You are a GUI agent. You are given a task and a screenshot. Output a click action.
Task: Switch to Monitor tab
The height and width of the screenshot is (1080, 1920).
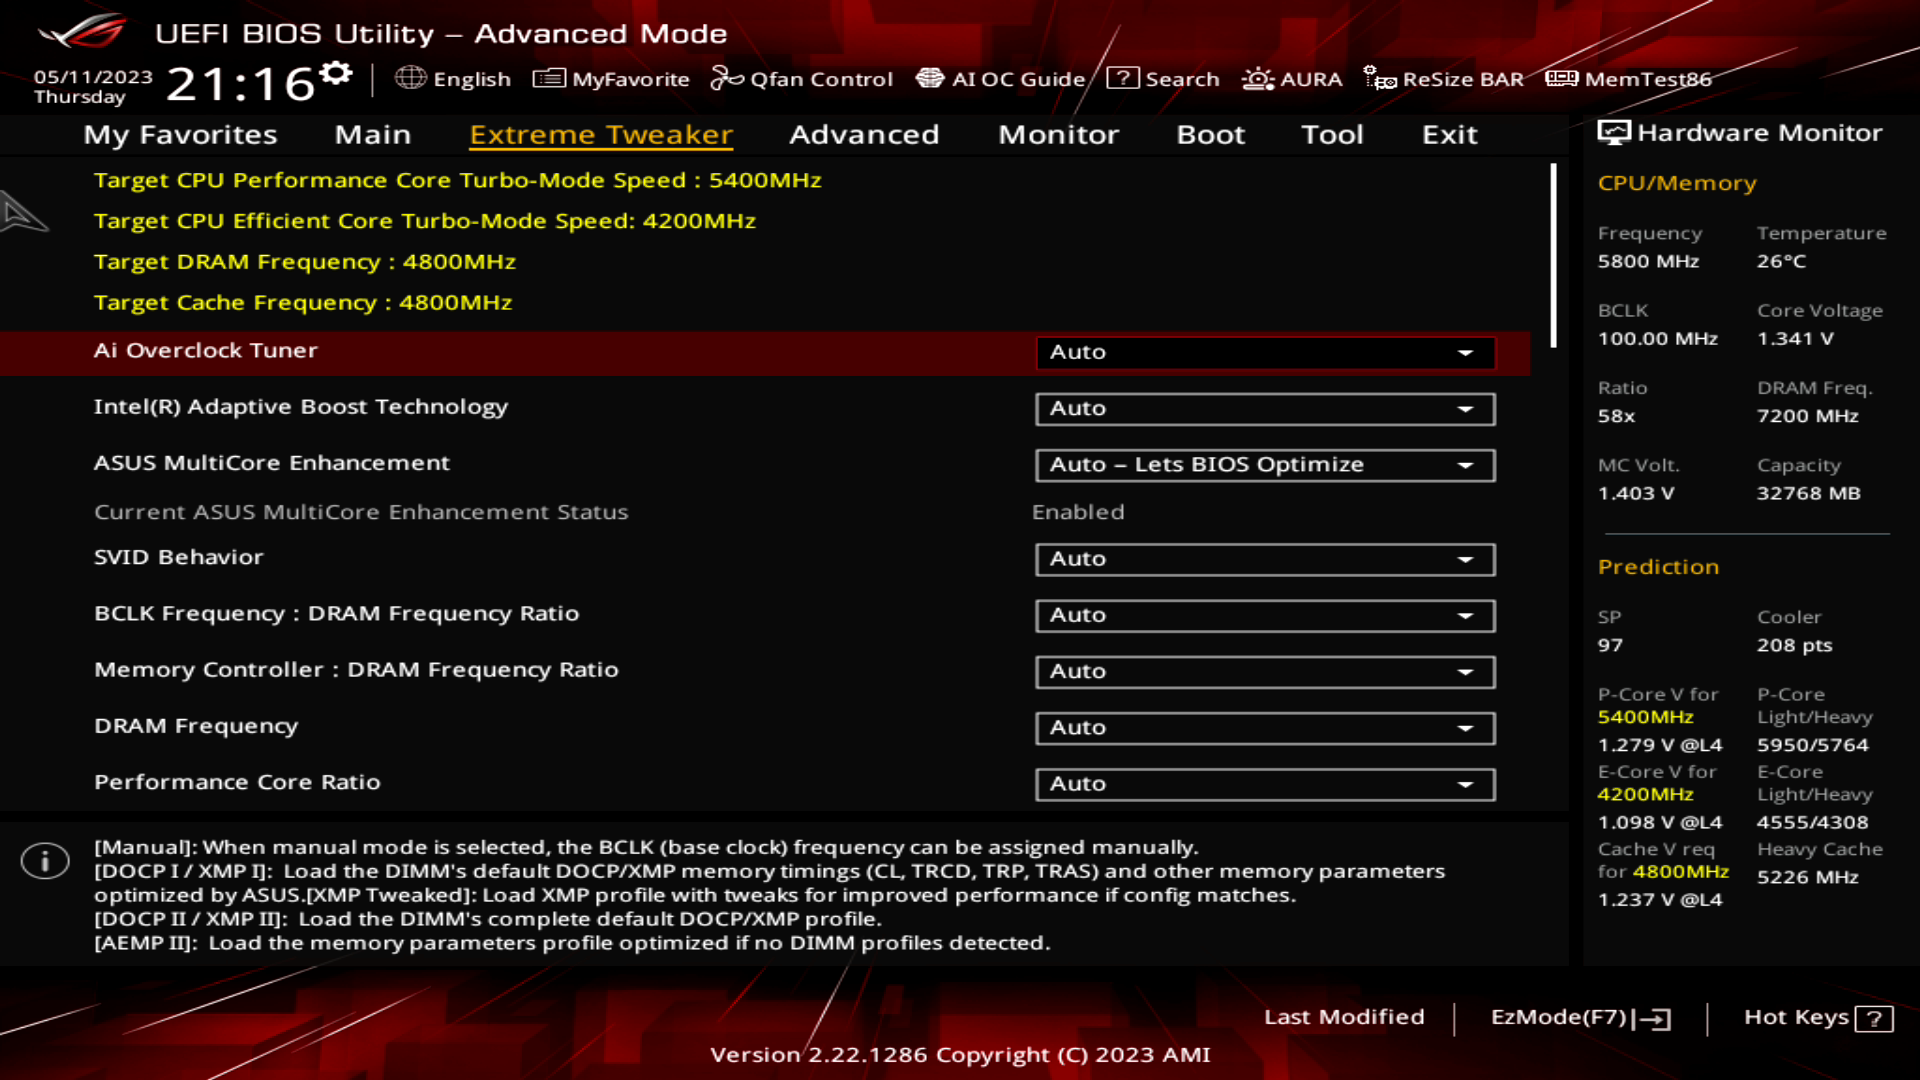point(1058,134)
